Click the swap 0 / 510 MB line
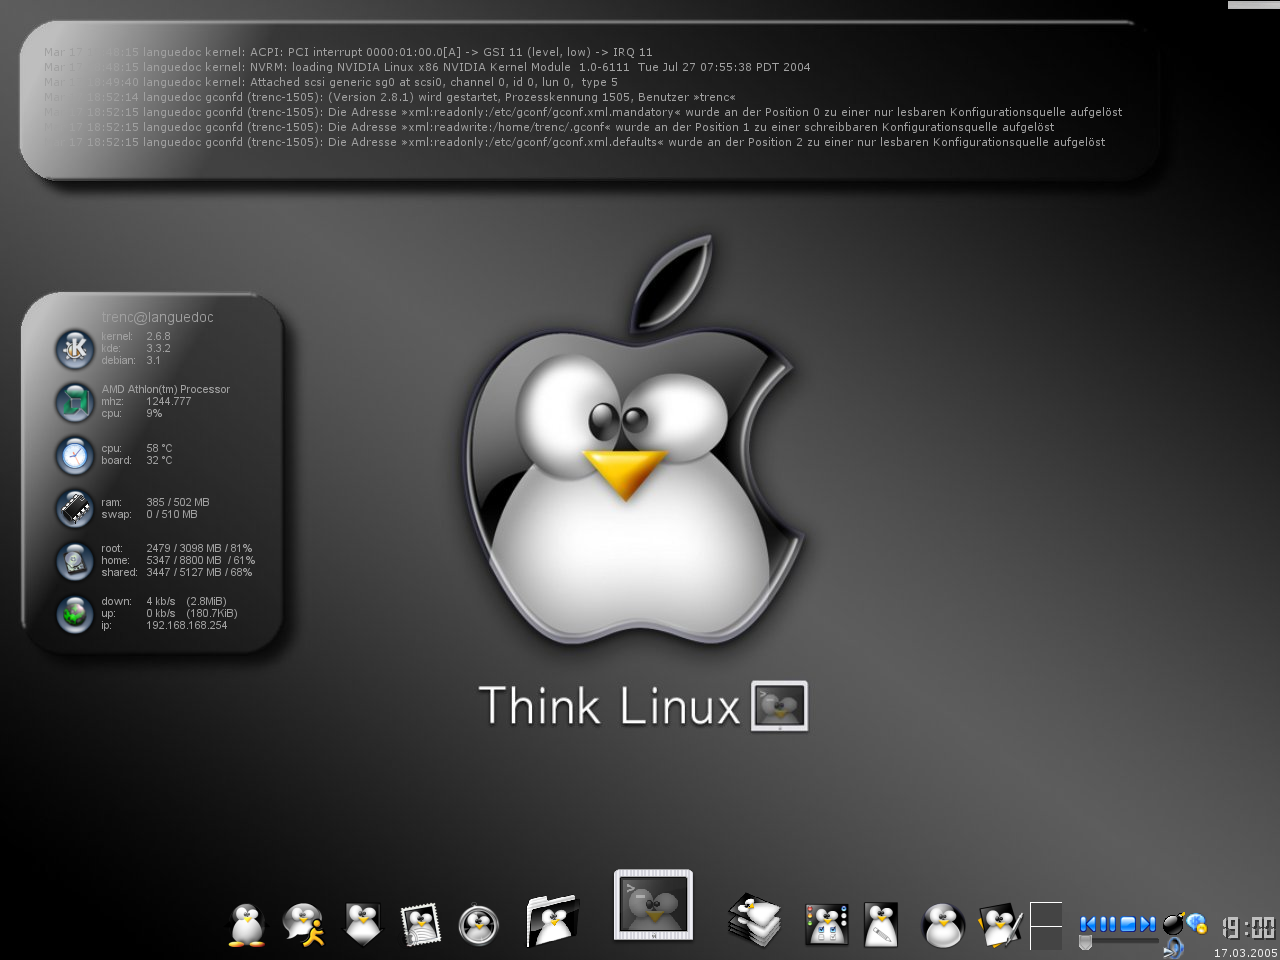Viewport: 1280px width, 960px height. 149,514
